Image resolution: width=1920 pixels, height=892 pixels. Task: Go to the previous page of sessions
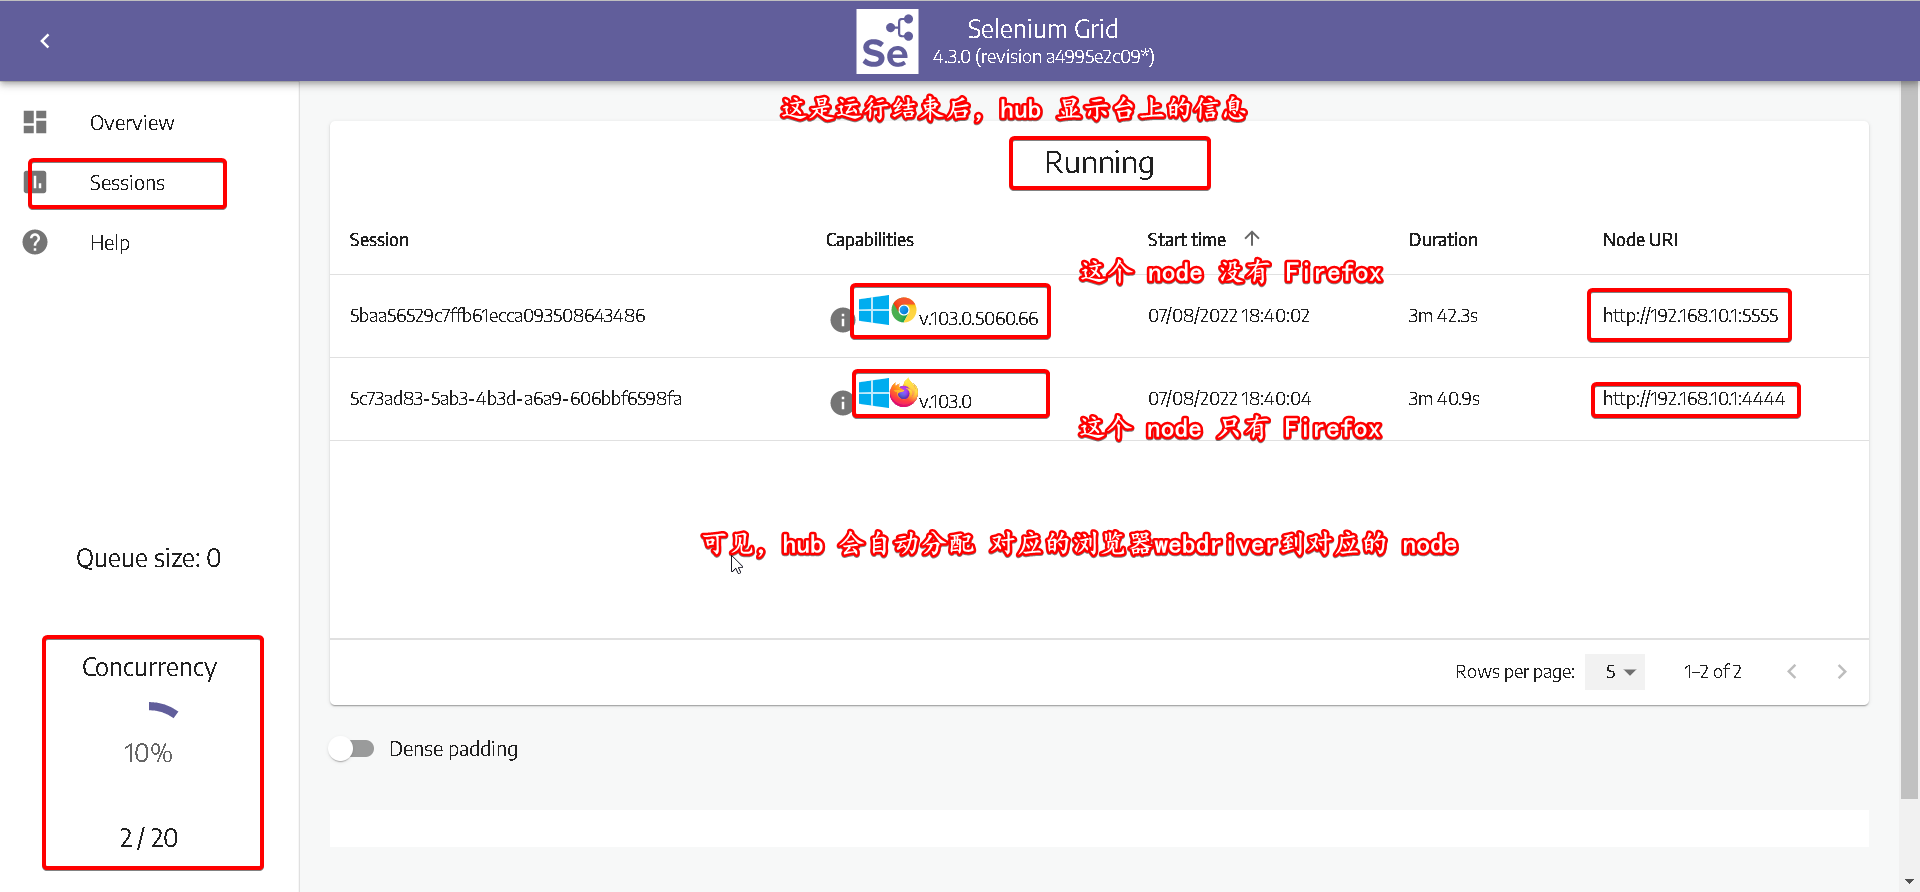point(1792,672)
